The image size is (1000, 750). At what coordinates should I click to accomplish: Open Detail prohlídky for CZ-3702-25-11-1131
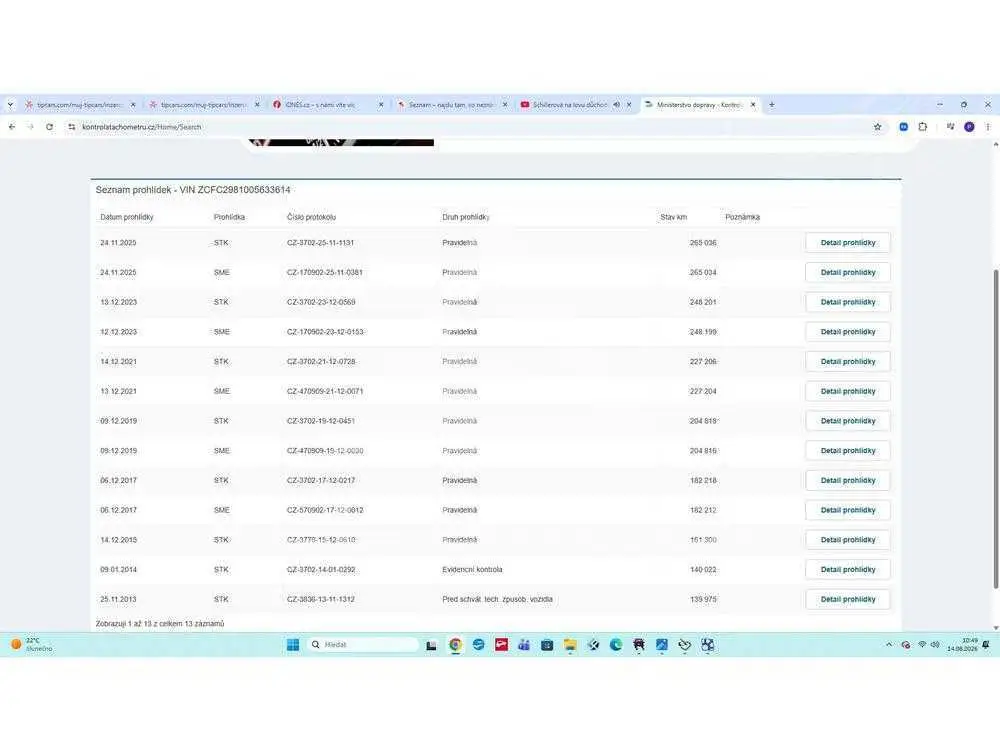click(x=848, y=243)
